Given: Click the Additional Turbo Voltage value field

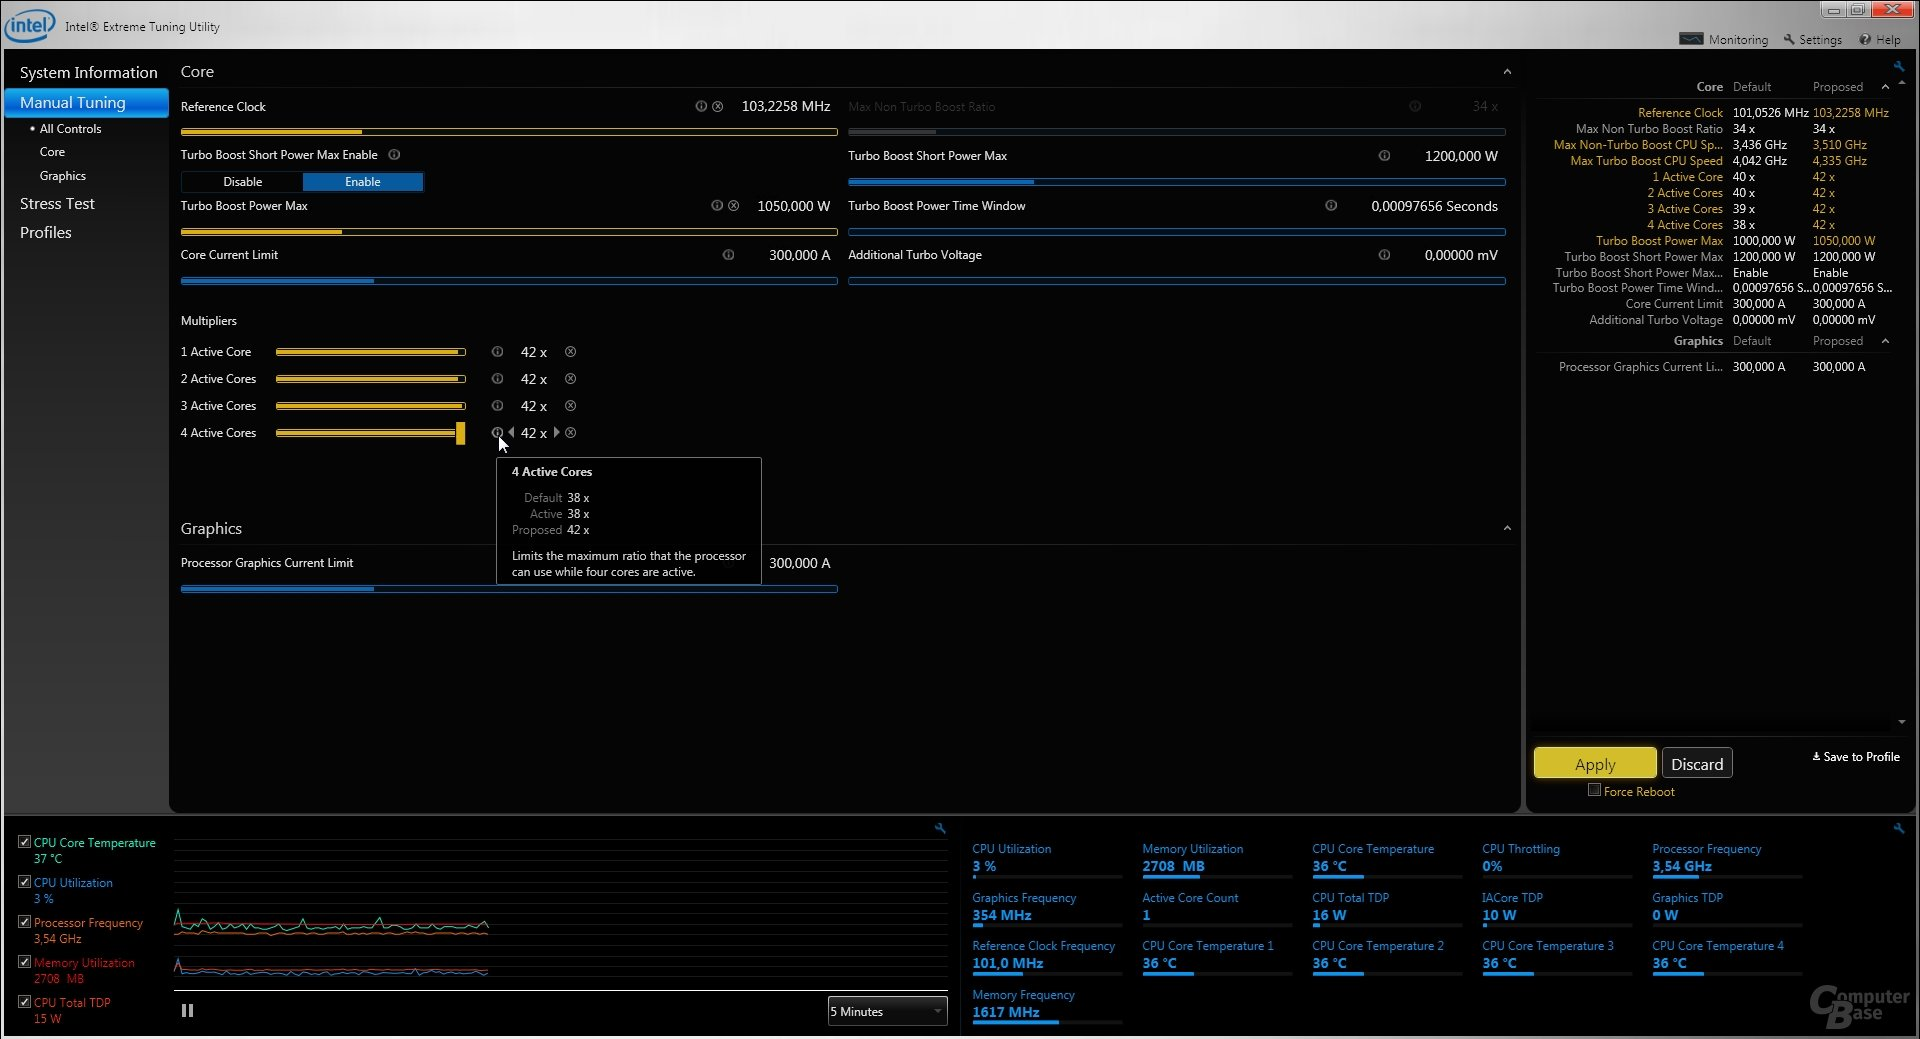Looking at the screenshot, I should pos(1461,255).
